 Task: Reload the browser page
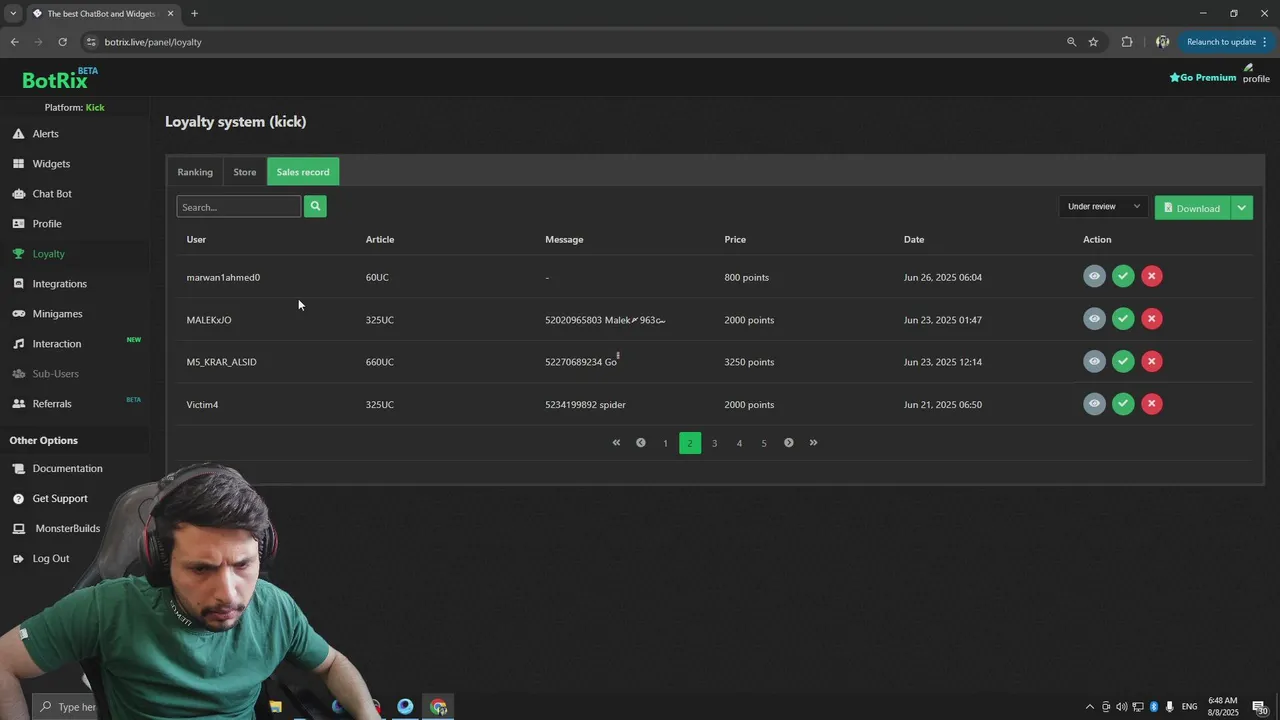[62, 42]
